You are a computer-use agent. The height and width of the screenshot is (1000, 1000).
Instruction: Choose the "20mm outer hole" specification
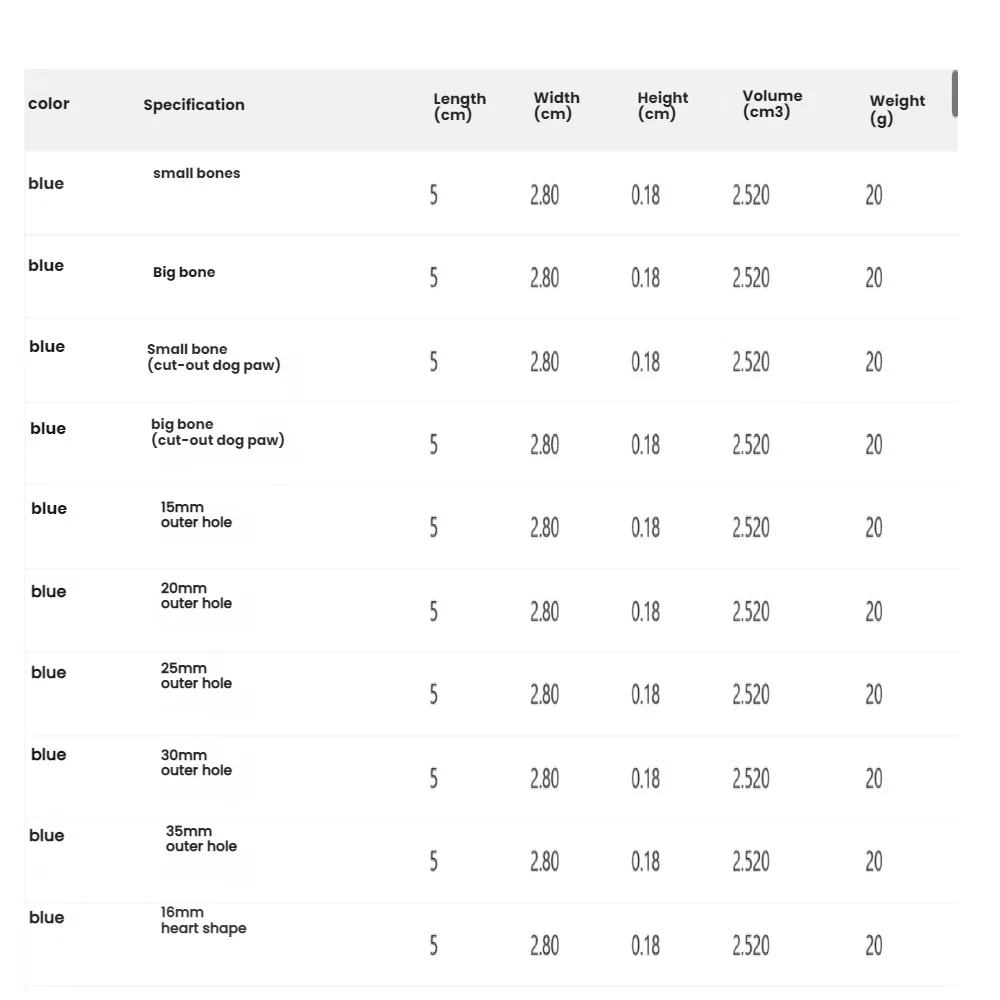196,596
